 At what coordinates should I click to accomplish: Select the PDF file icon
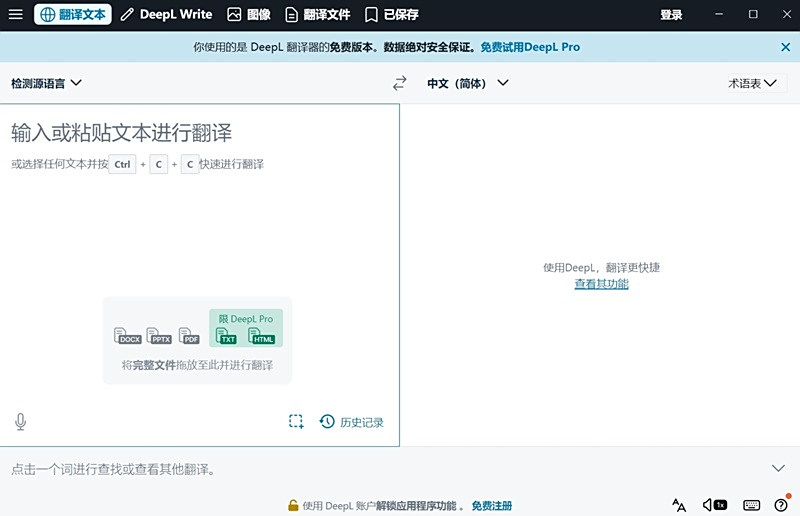point(189,336)
